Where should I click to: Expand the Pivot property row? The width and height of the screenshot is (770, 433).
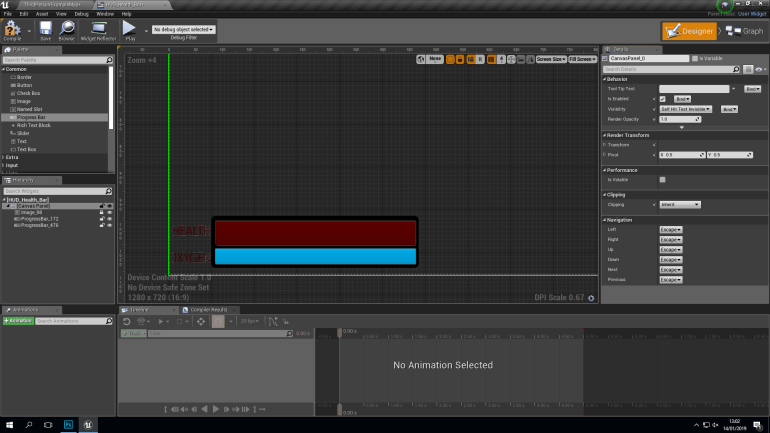tap(605, 155)
